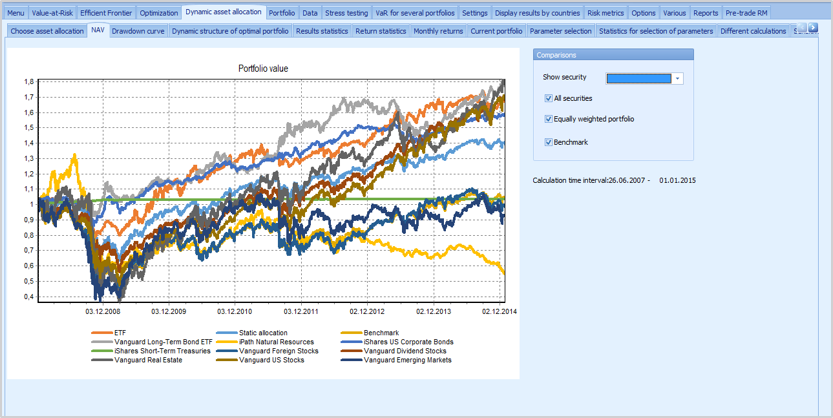The width and height of the screenshot is (833, 418).
Task: Select the Various tab
Action: 675,13
